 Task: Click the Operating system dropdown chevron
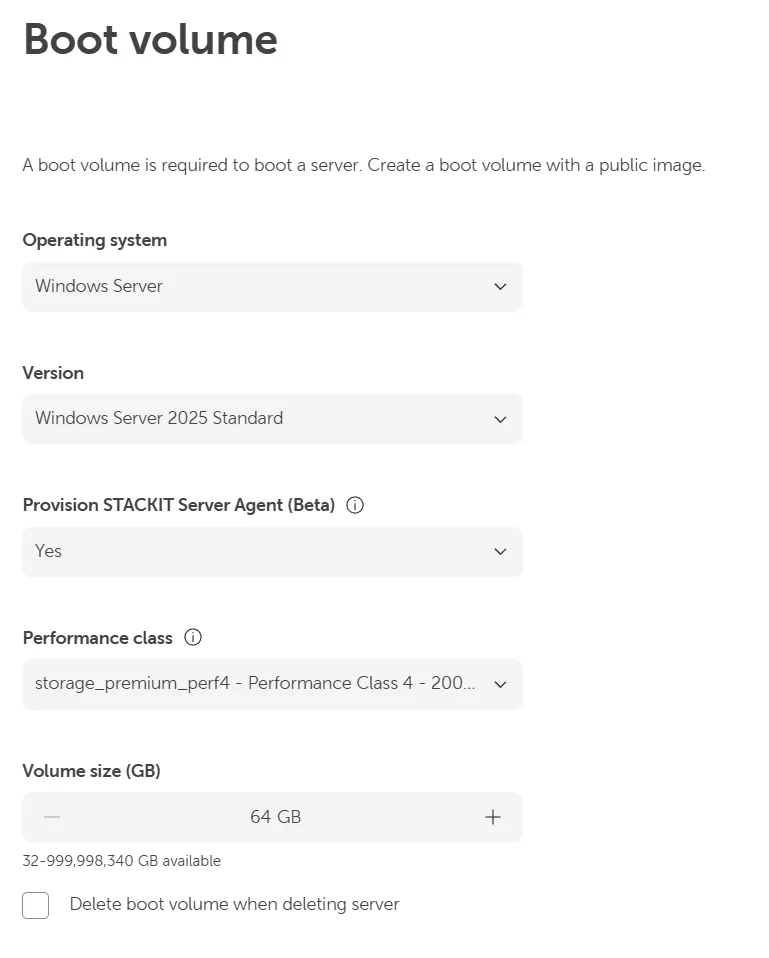500,287
